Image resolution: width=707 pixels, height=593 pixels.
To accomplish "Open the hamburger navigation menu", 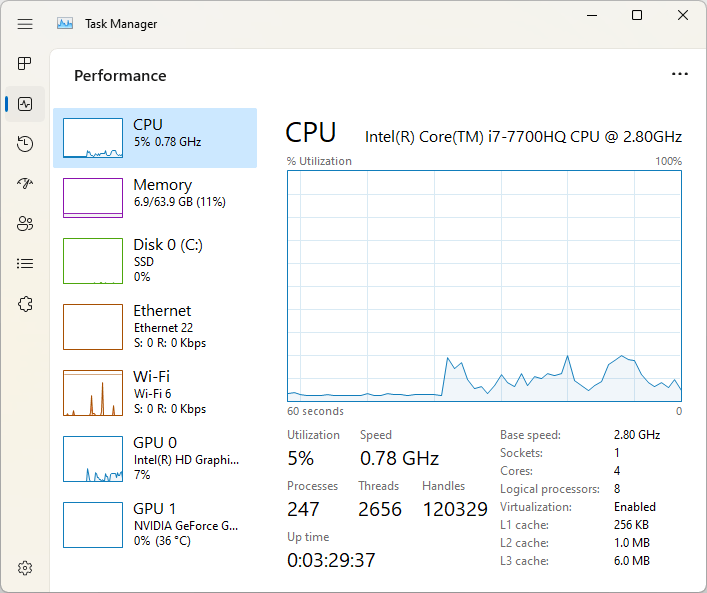I will (x=25, y=24).
